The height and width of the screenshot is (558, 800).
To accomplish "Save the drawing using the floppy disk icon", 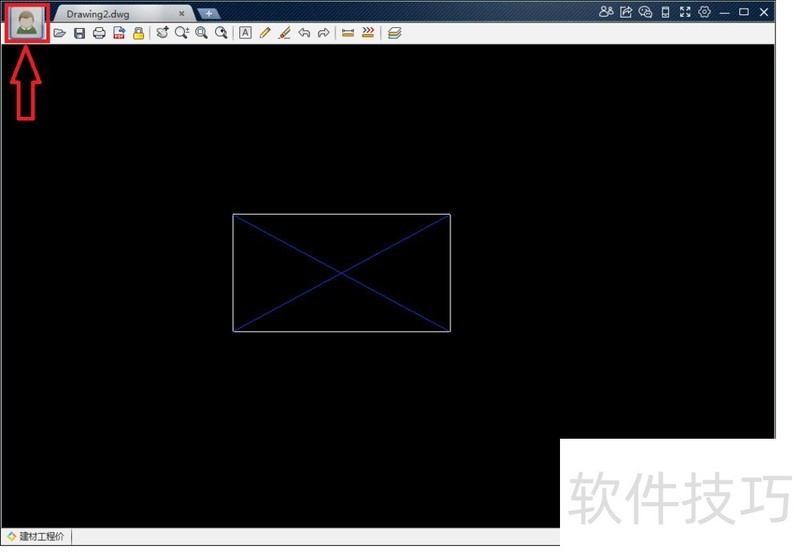I will click(x=80, y=33).
